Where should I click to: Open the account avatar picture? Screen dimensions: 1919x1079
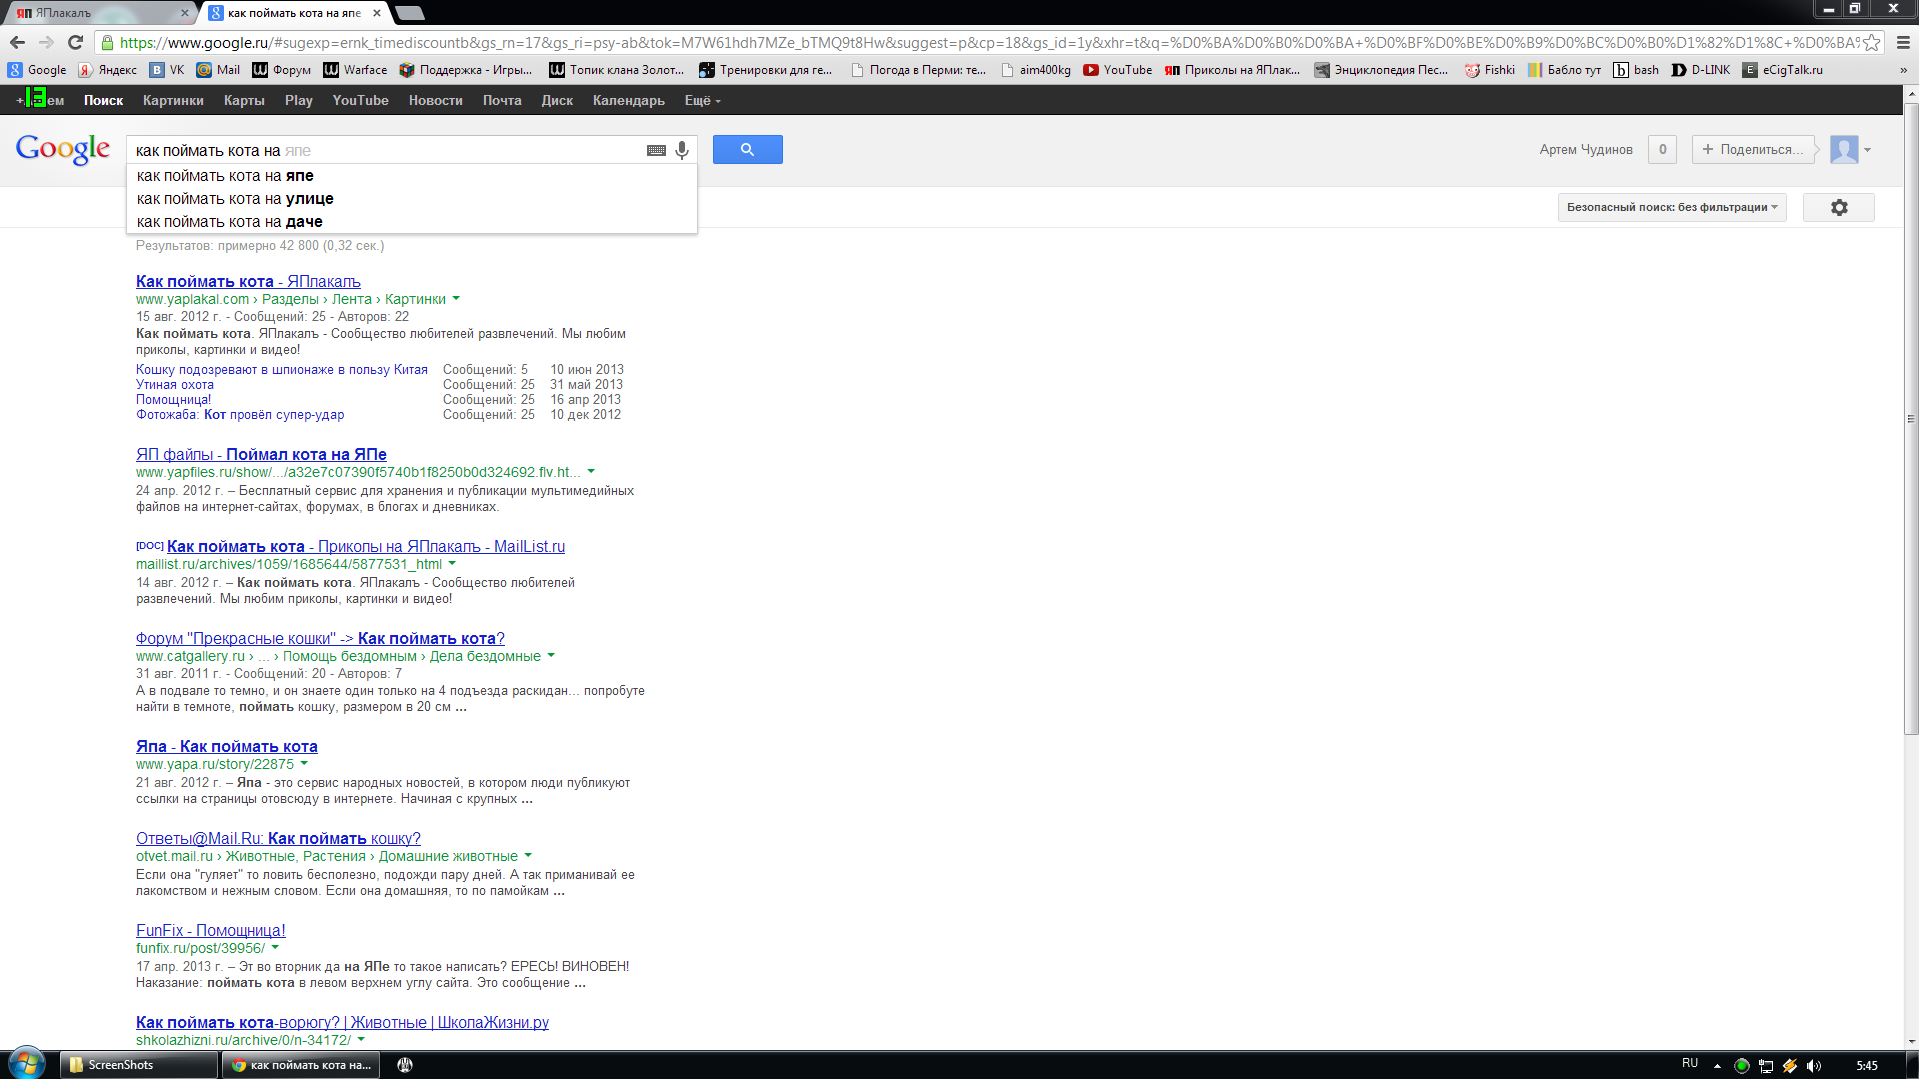point(1844,150)
